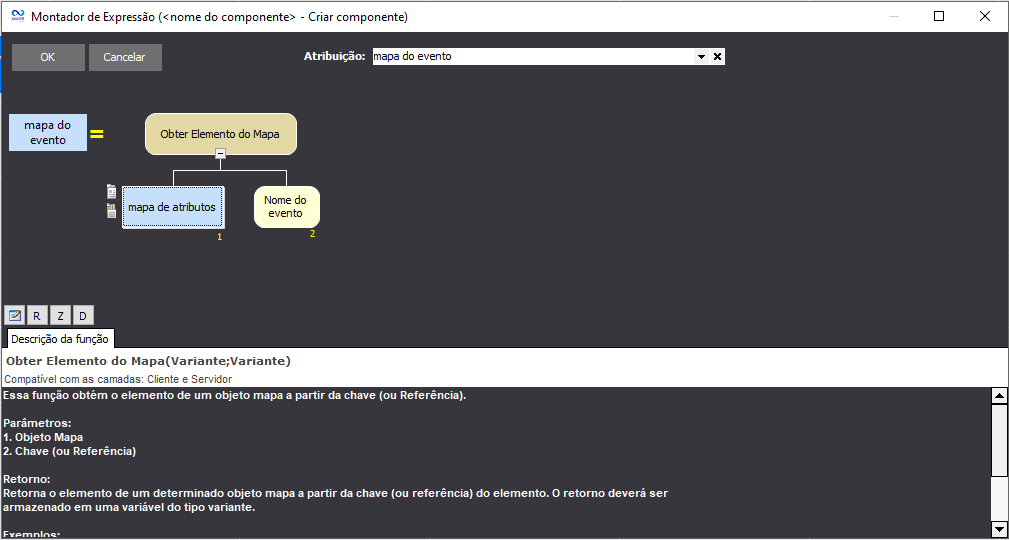Click the 'Parâmetros:' heading in description
The height and width of the screenshot is (540, 1009).
37,423
